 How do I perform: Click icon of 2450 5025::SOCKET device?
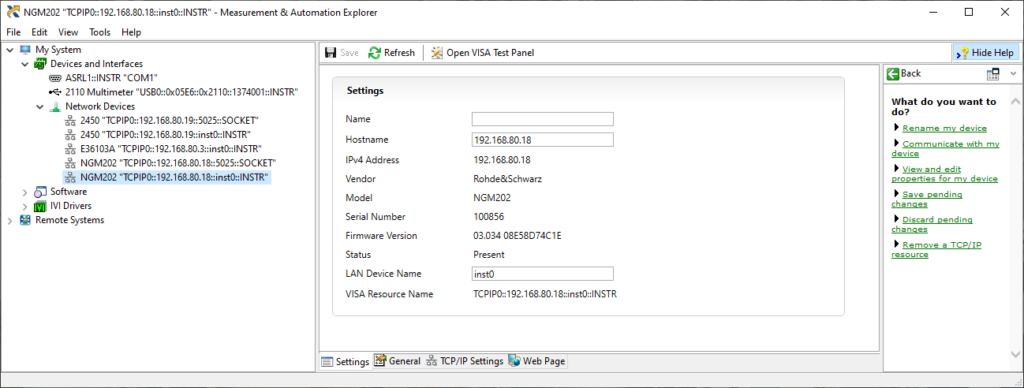tap(70, 121)
